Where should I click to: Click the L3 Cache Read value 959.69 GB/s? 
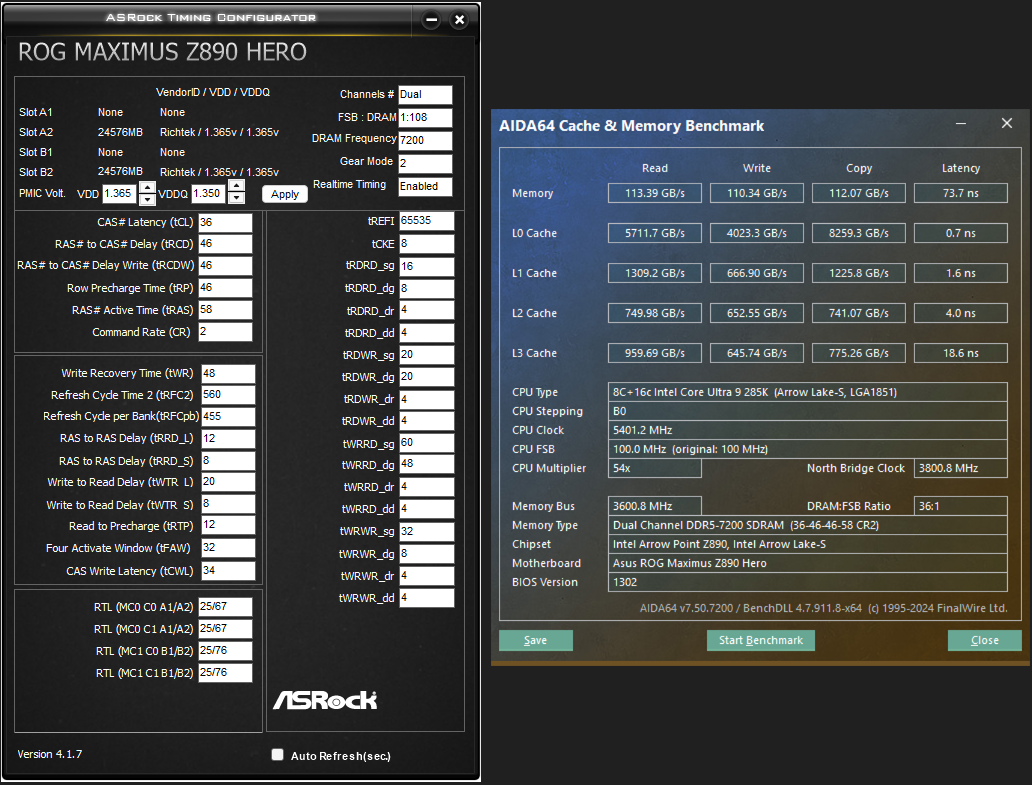[655, 353]
